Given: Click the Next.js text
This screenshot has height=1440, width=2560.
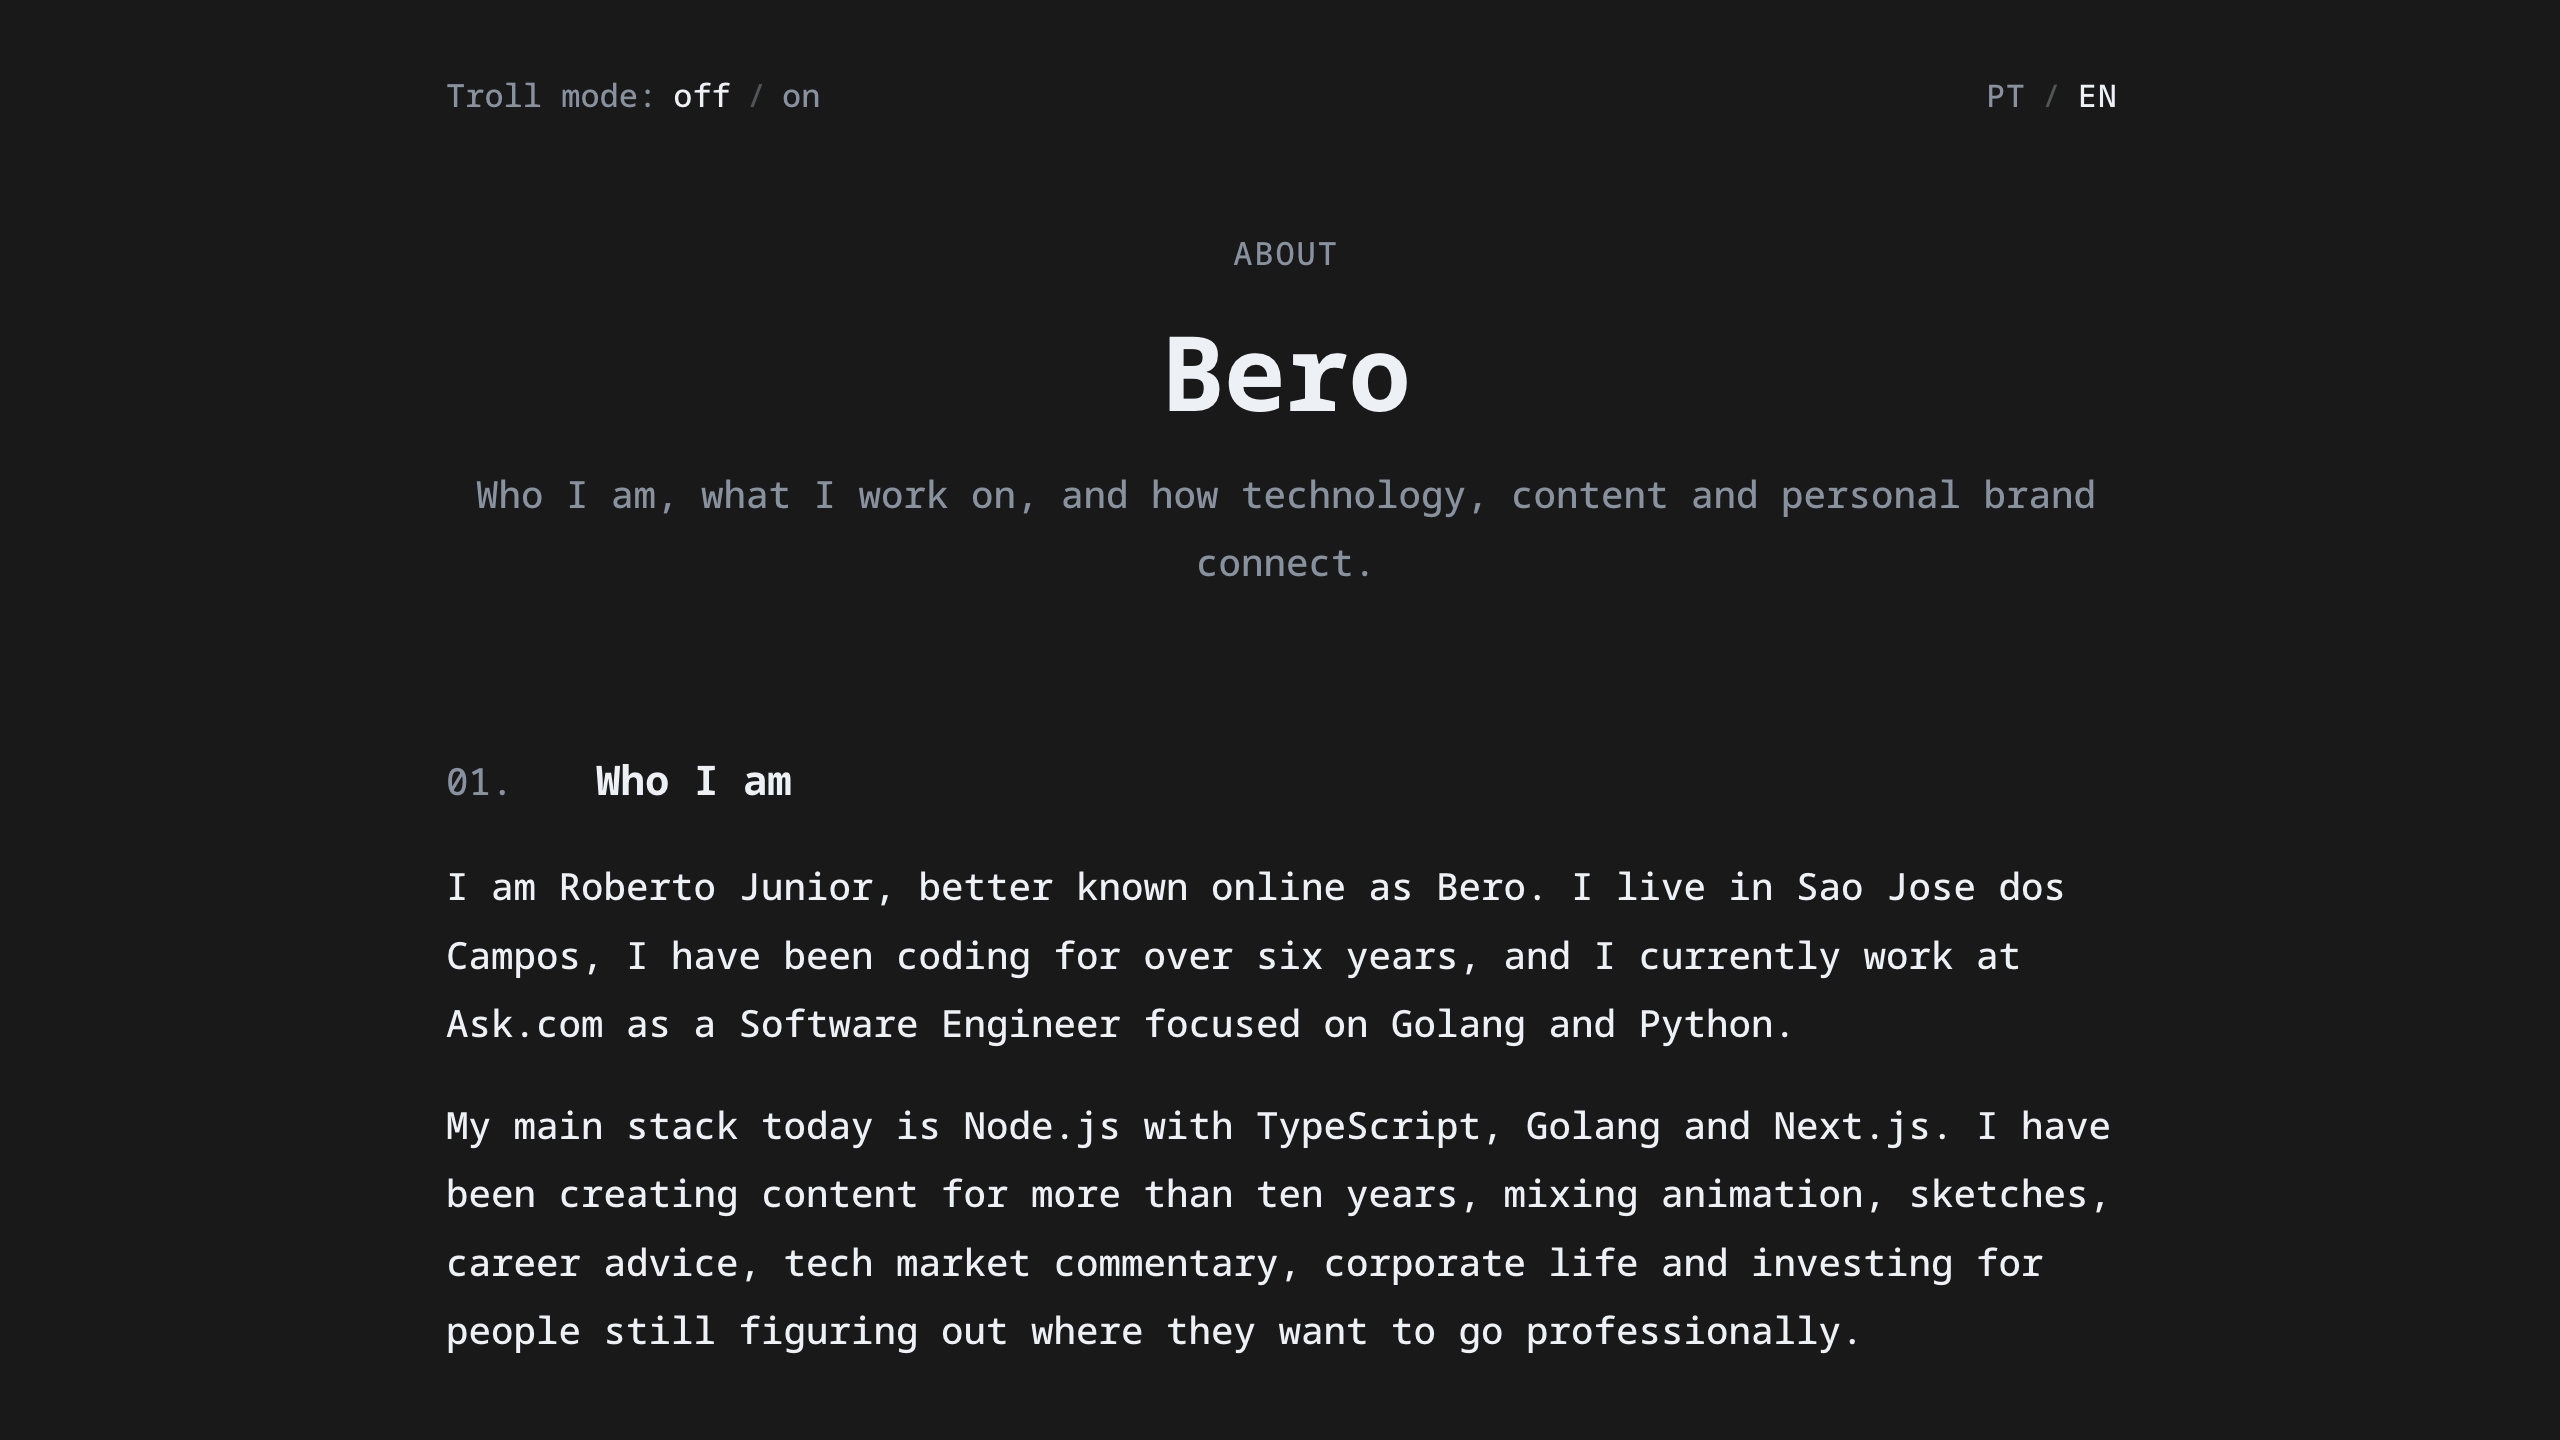Looking at the screenshot, I should (1851, 1127).
